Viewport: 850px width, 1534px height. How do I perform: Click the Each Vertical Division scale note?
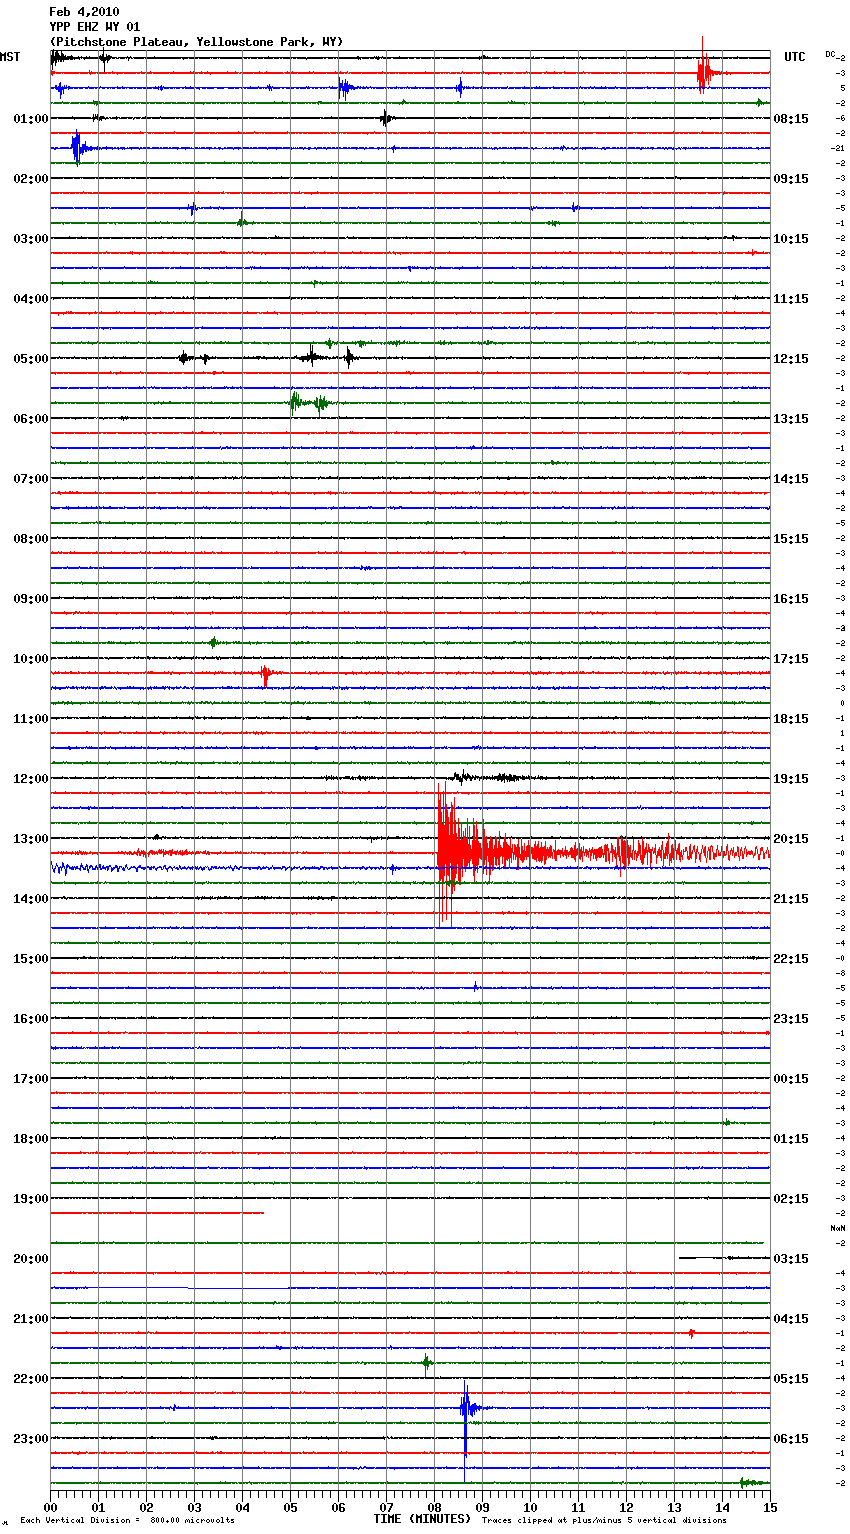[x=127, y=1520]
